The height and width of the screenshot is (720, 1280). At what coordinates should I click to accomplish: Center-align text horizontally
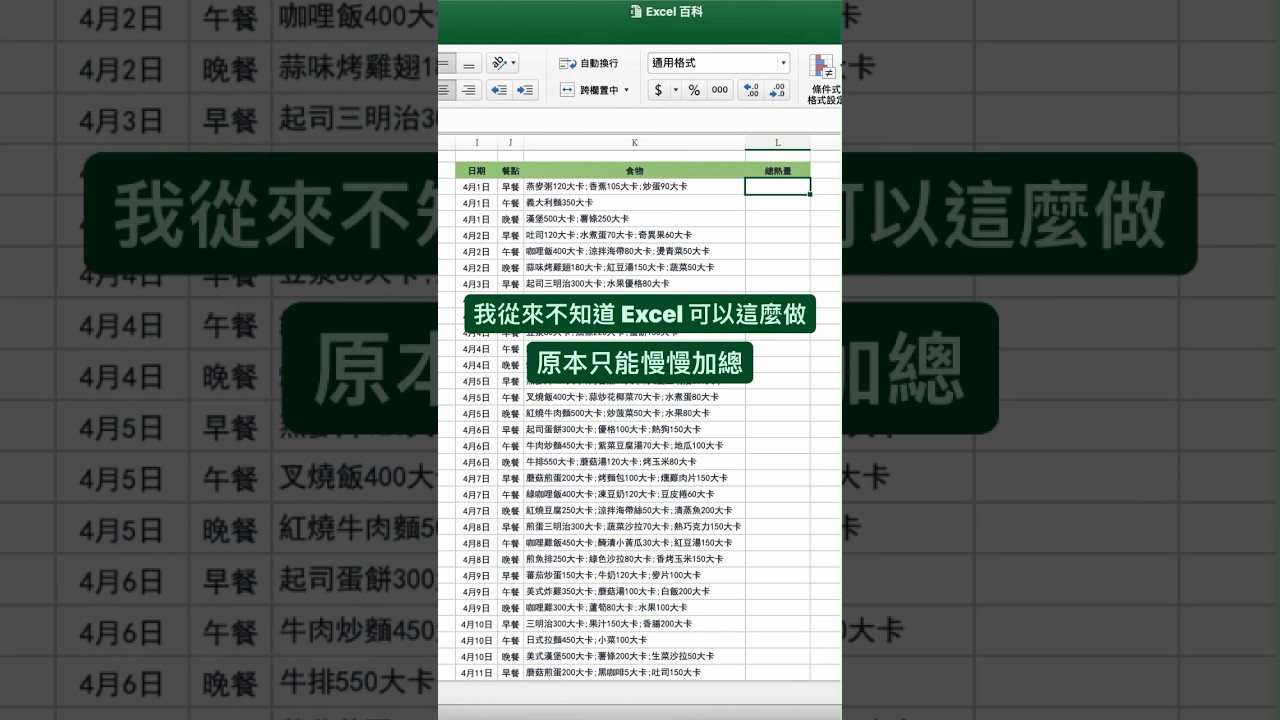[x=445, y=91]
